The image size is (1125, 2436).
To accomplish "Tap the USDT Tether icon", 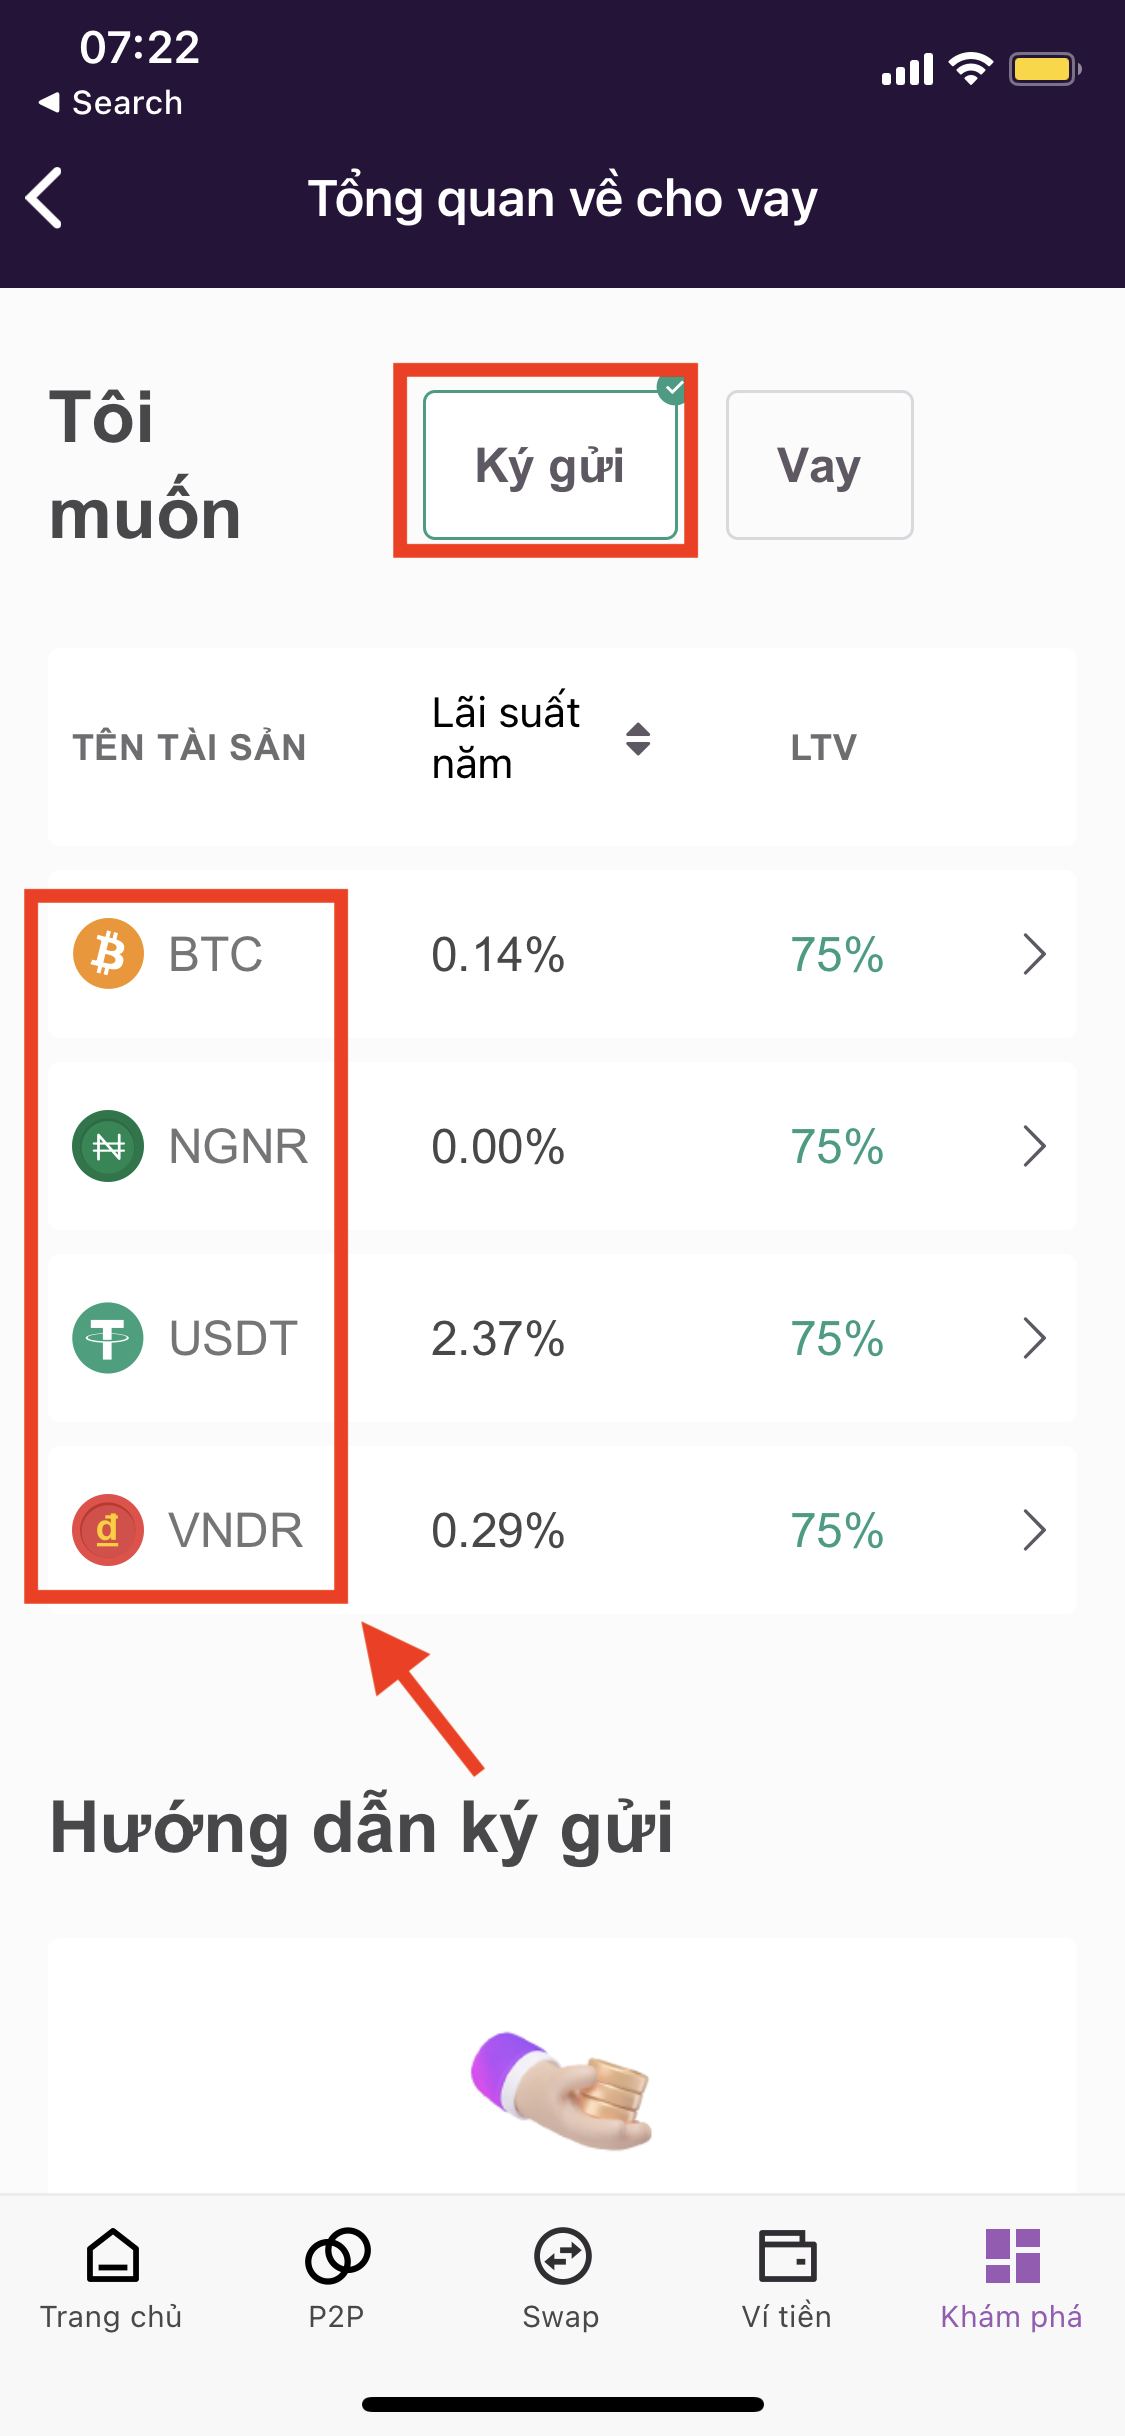I will 108,1338.
